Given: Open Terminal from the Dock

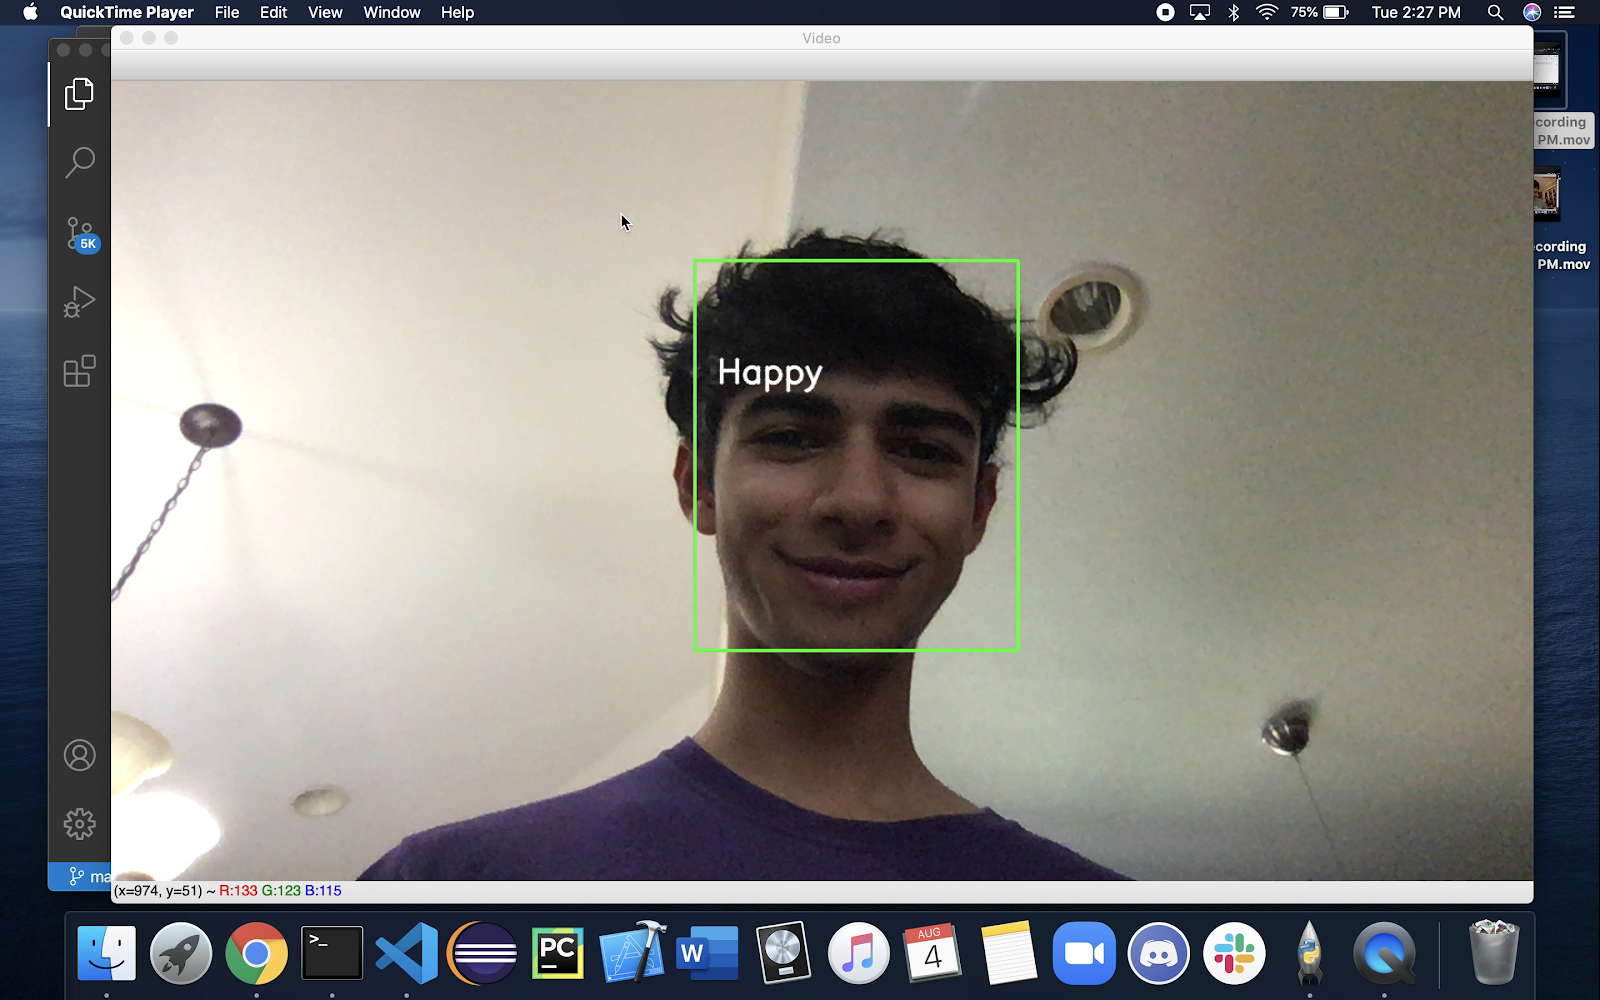Looking at the screenshot, I should (332, 953).
